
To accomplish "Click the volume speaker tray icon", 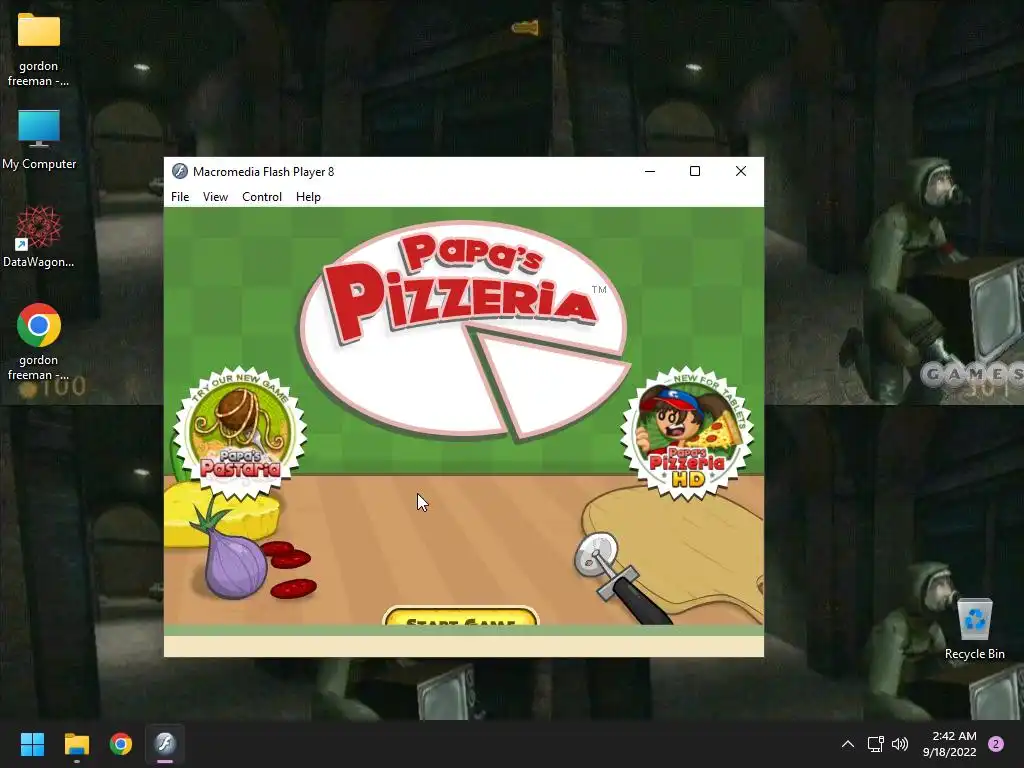I will point(900,744).
